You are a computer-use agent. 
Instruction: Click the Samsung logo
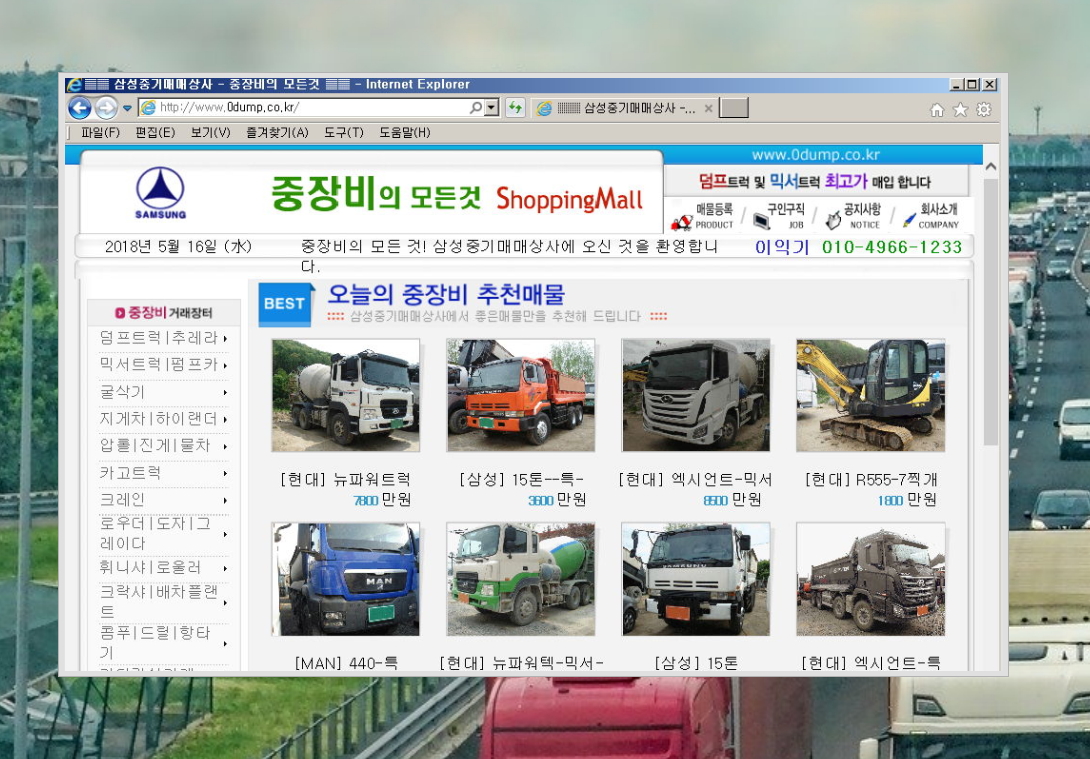(x=160, y=193)
